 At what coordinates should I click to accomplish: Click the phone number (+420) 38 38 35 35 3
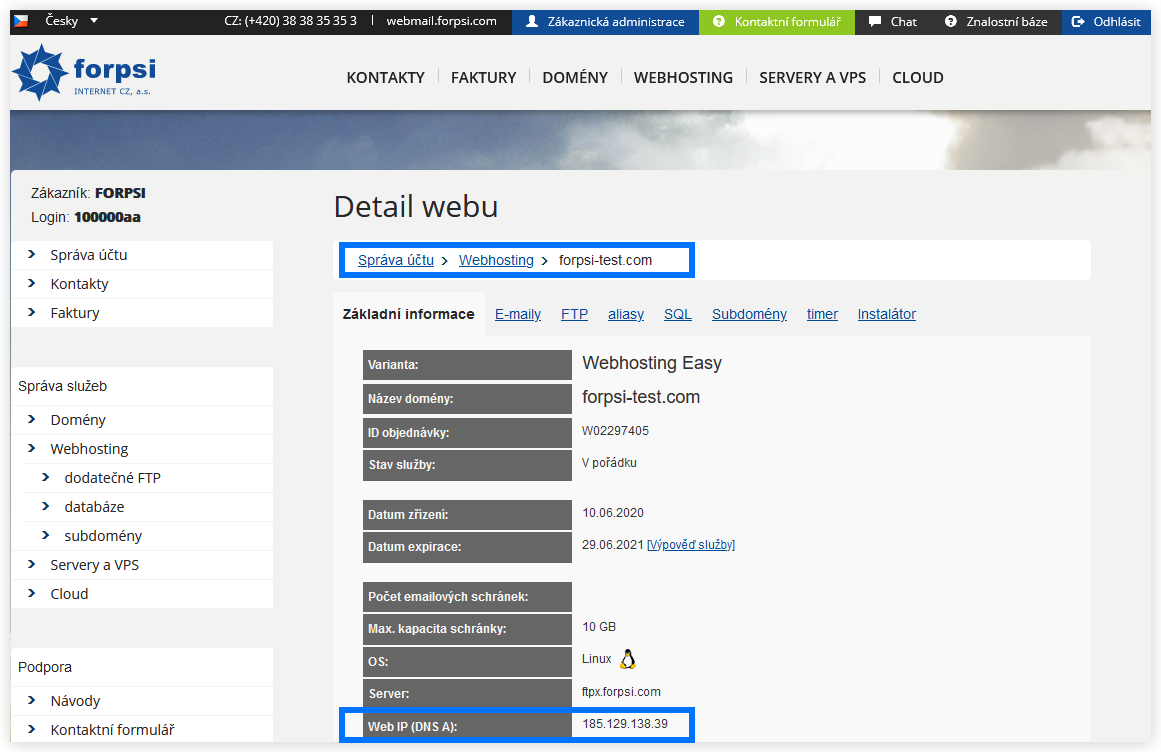[301, 21]
